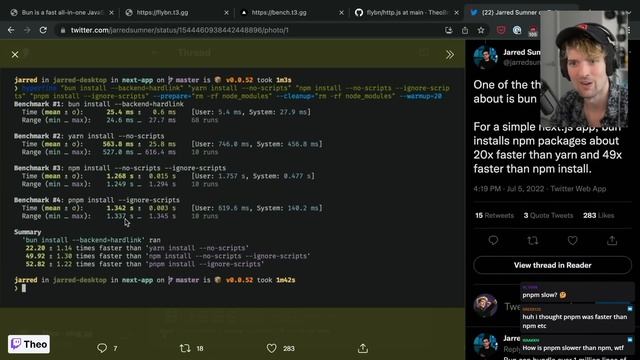
Task: Click the share icon in the address bar
Action: 465,30
